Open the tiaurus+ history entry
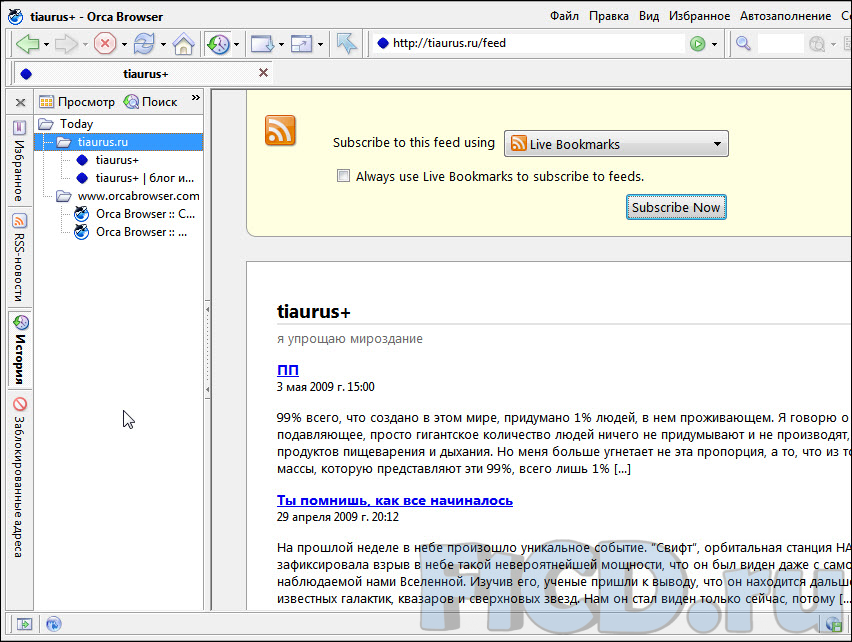This screenshot has height=642, width=852. coord(107,160)
